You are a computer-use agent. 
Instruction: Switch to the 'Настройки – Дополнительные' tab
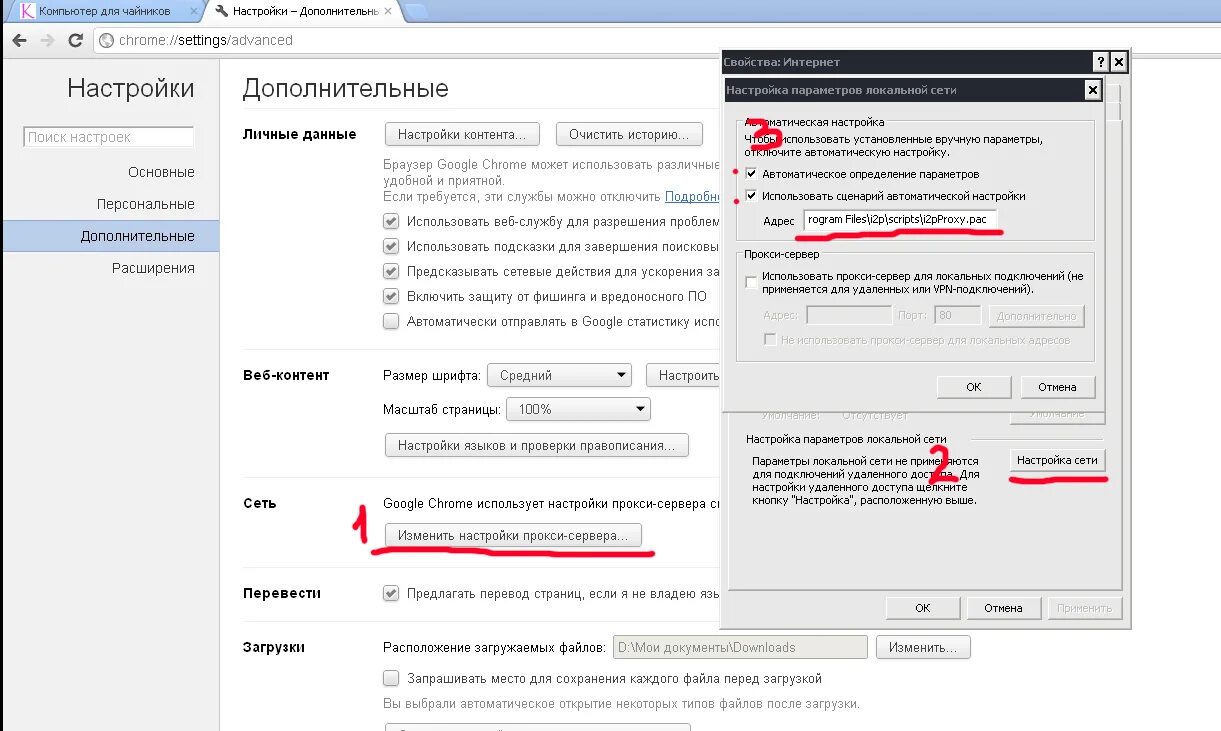pos(303,11)
